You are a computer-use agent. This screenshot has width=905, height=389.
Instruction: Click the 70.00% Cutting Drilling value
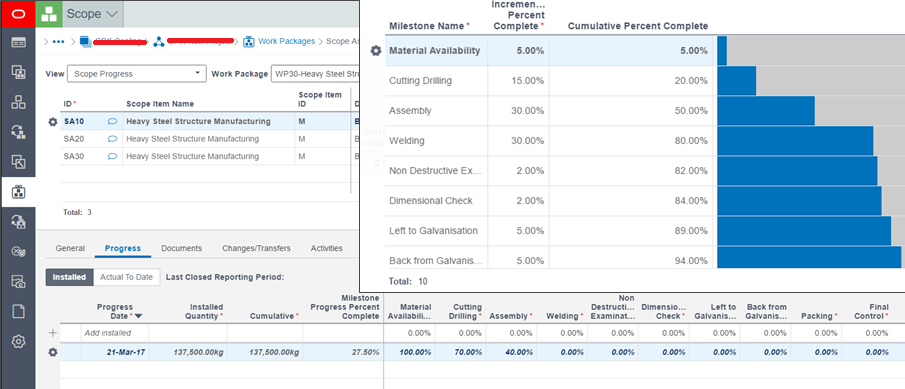(468, 352)
